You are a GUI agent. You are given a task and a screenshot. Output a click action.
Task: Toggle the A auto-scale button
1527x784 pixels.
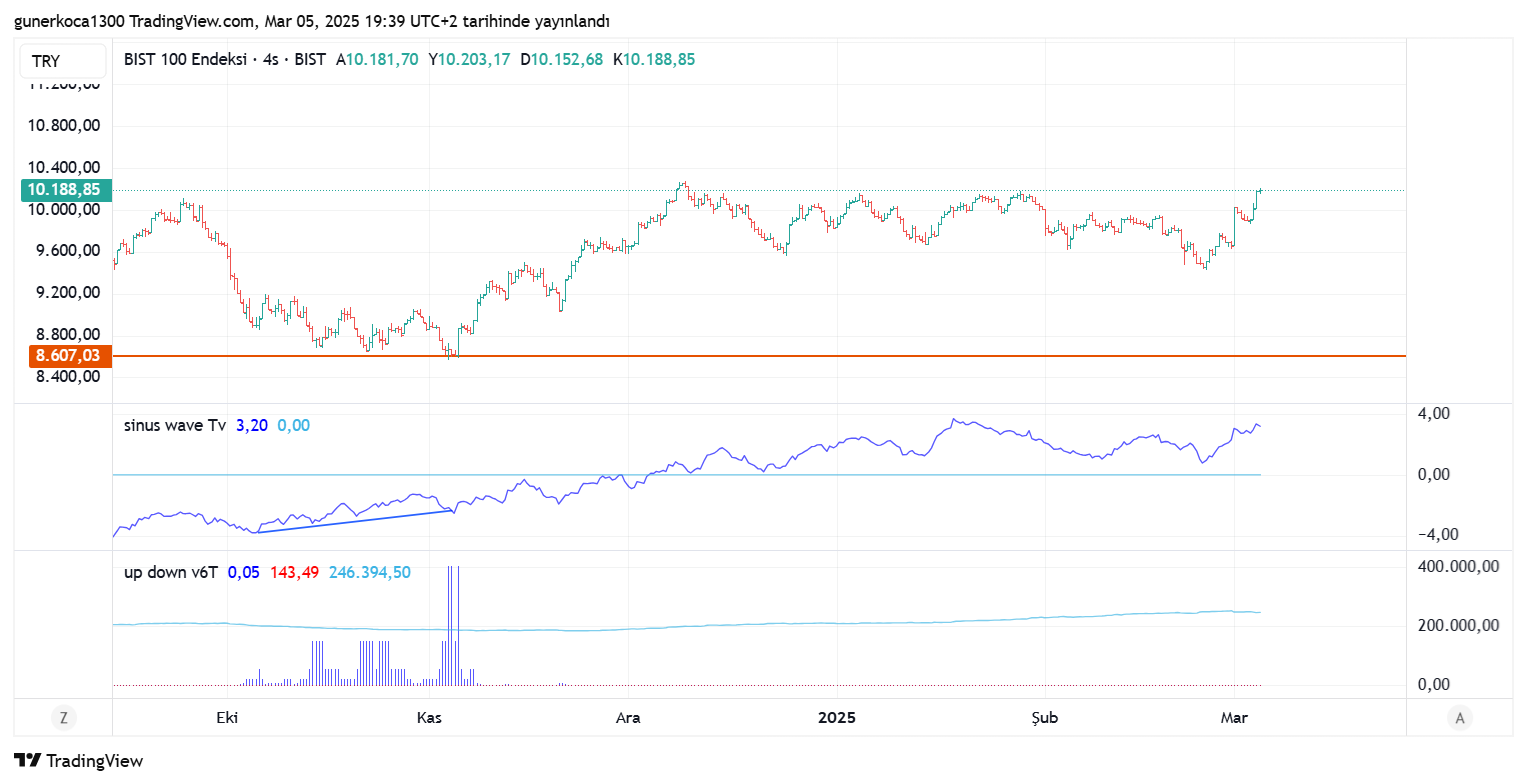coord(1460,717)
